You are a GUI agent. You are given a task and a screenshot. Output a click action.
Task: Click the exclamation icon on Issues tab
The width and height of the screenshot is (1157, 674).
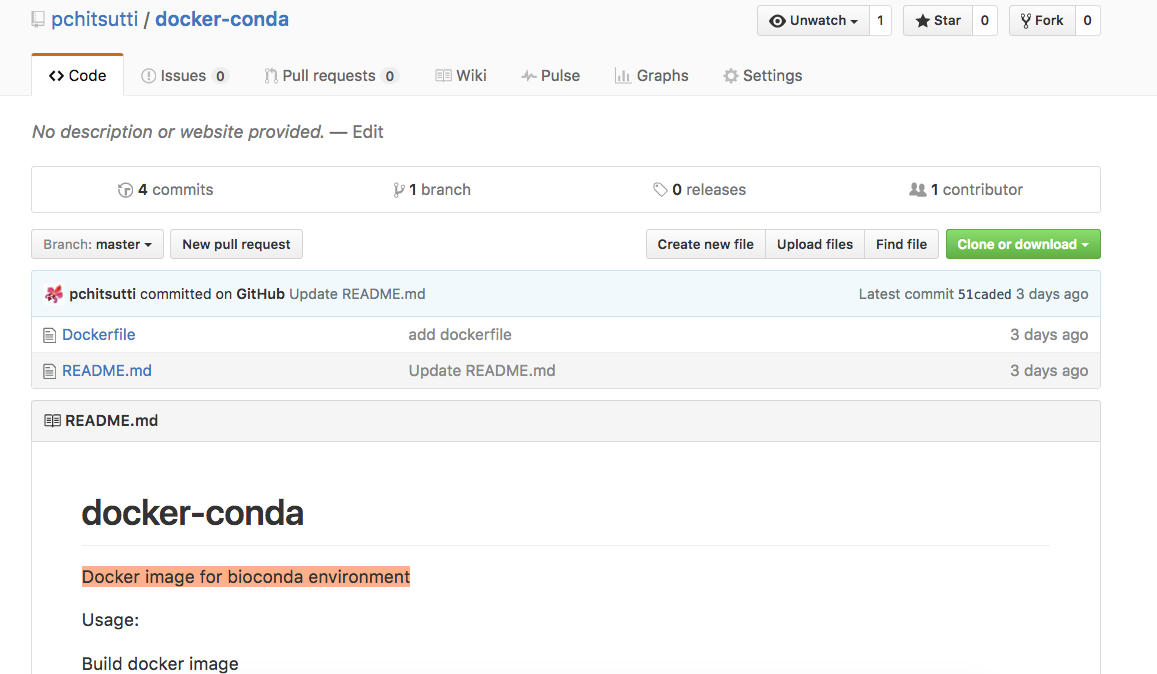coord(148,75)
